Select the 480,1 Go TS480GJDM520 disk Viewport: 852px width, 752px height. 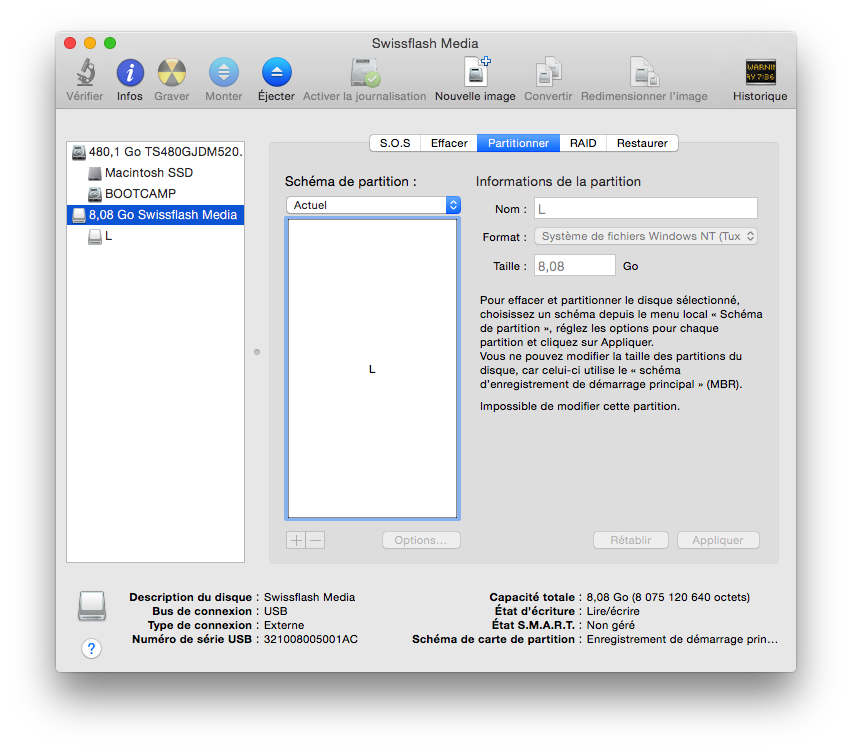155,152
